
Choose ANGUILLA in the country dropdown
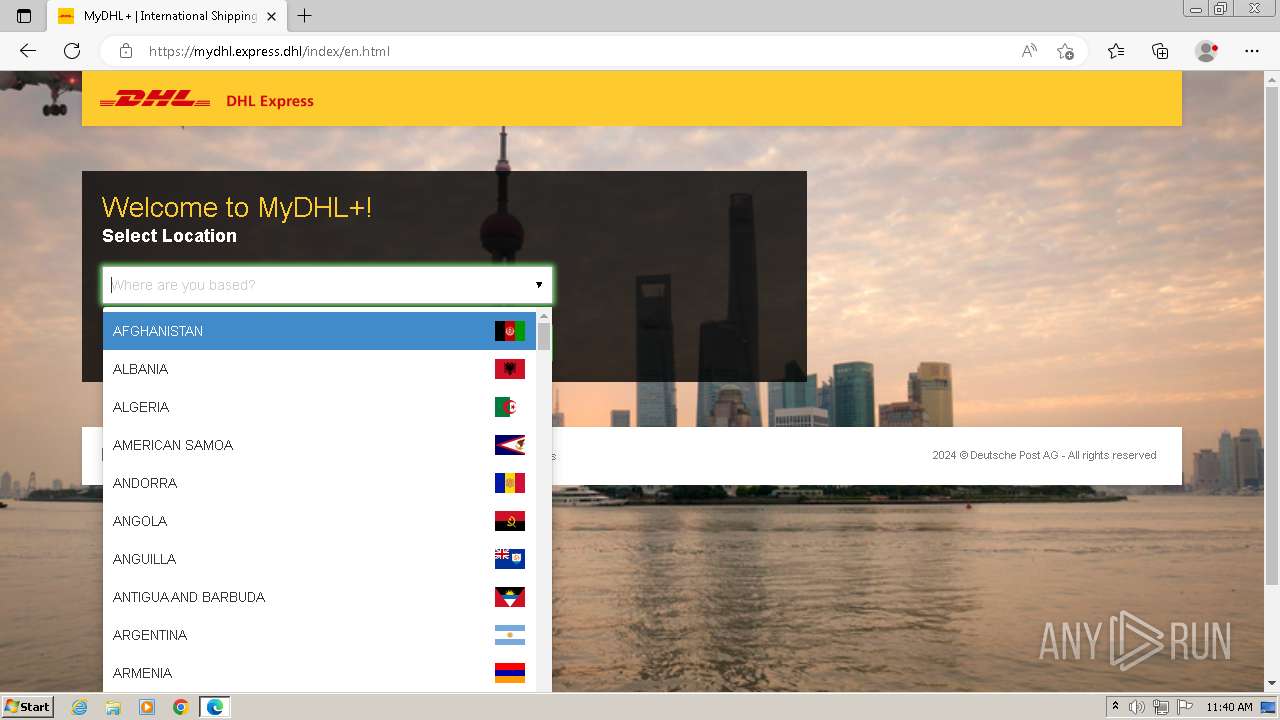tap(319, 559)
